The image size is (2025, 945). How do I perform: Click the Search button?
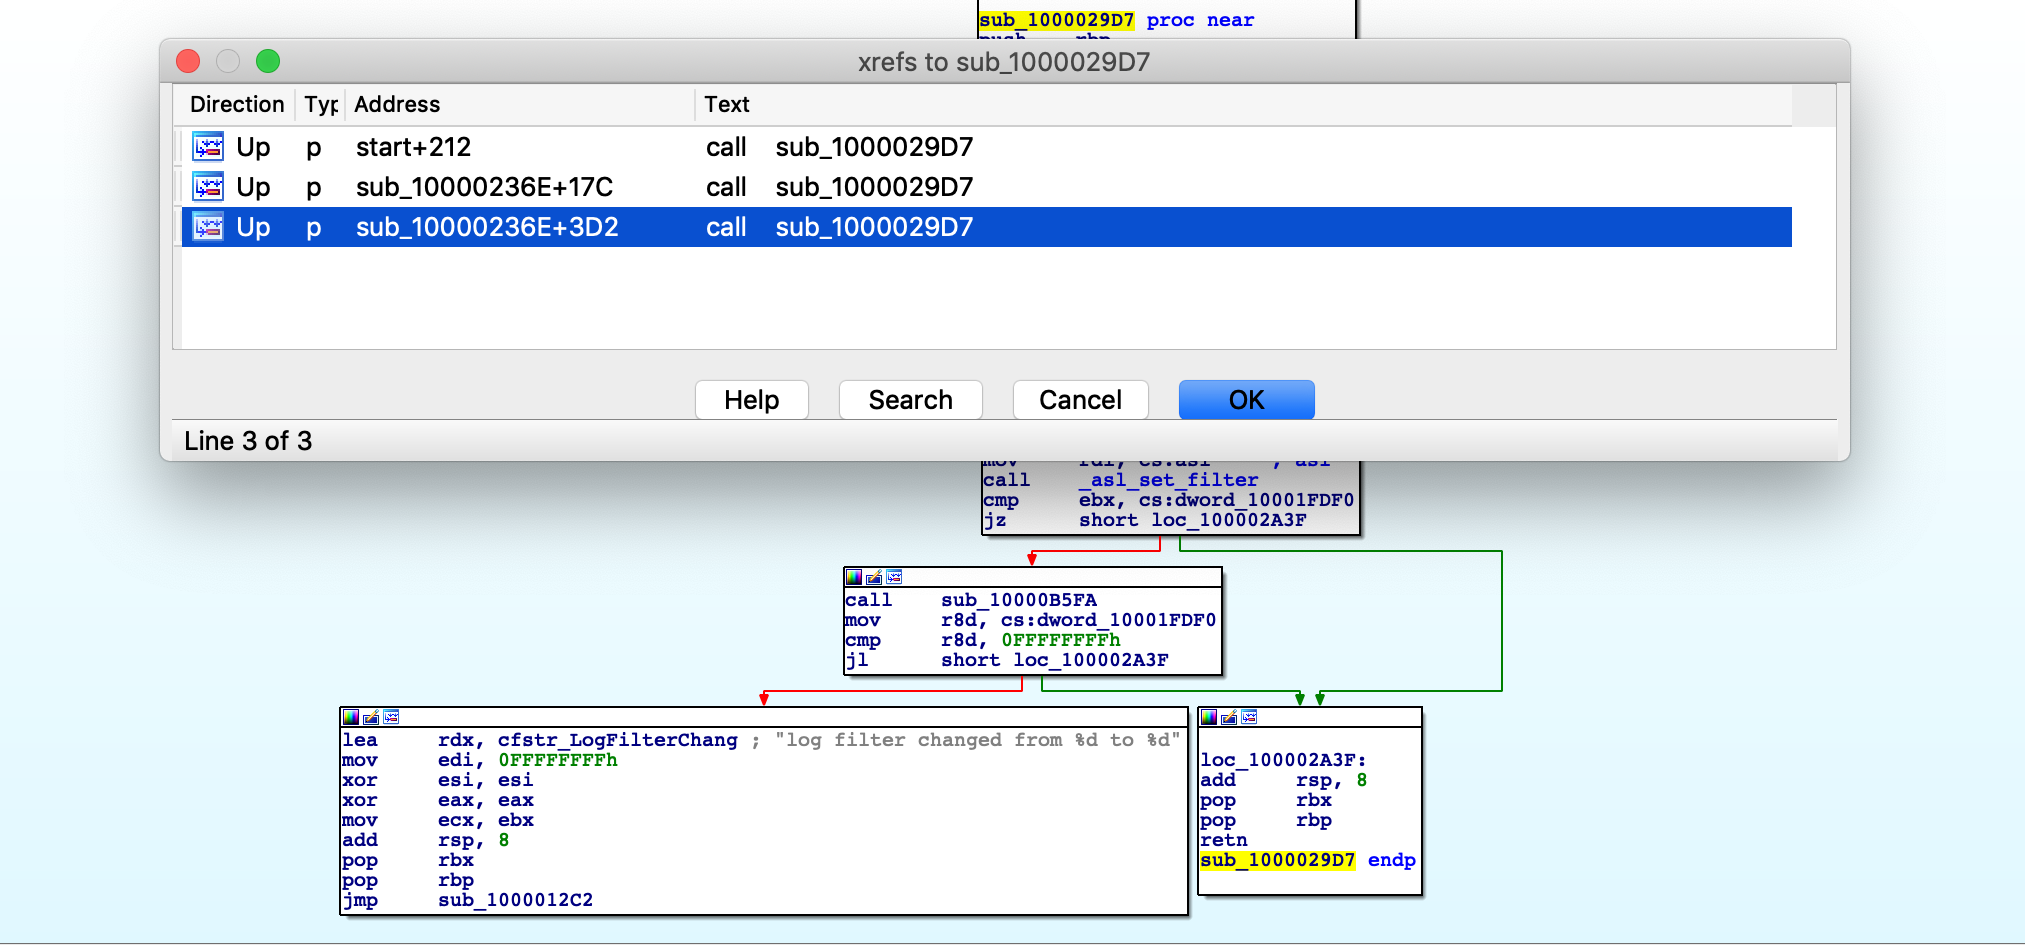(x=911, y=400)
